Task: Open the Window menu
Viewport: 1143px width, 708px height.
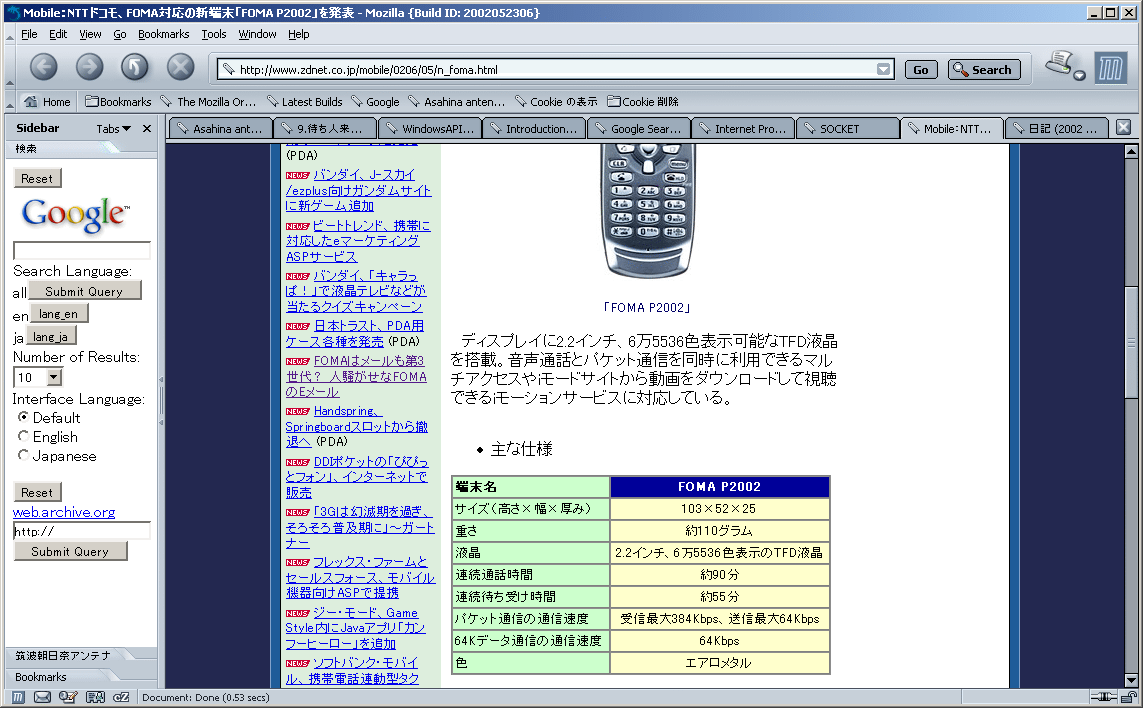Action: click(x=257, y=34)
